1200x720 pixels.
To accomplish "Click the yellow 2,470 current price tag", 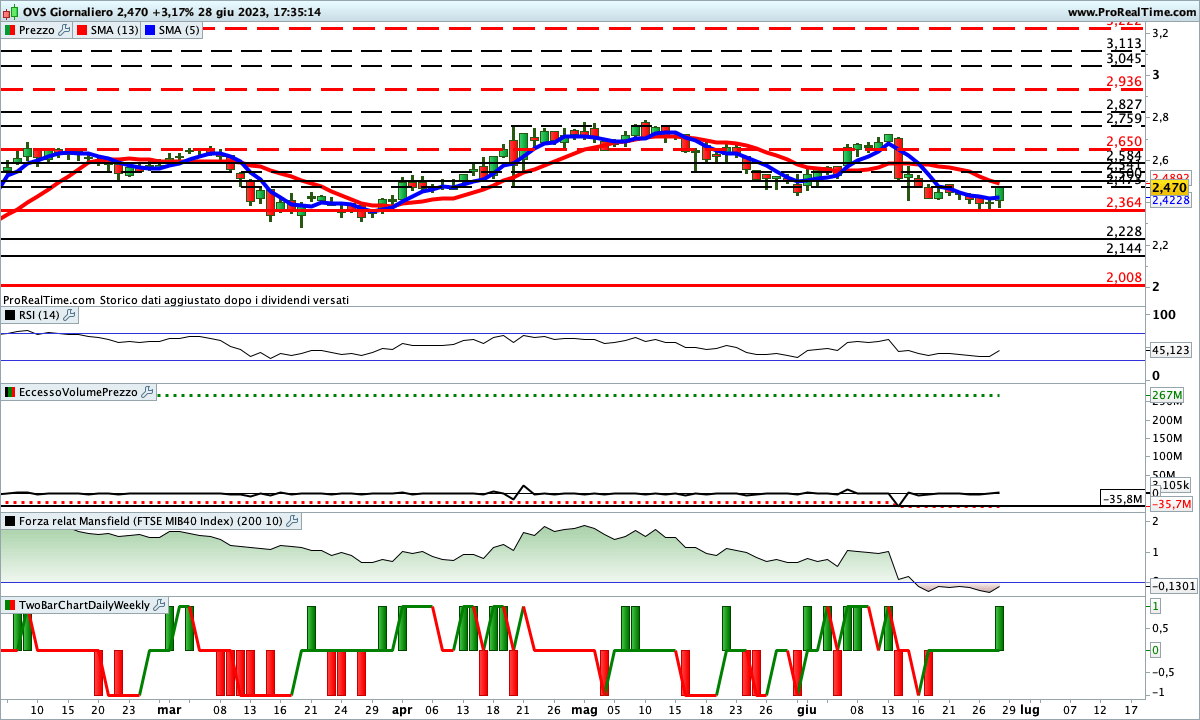I will pyautogui.click(x=1168, y=187).
